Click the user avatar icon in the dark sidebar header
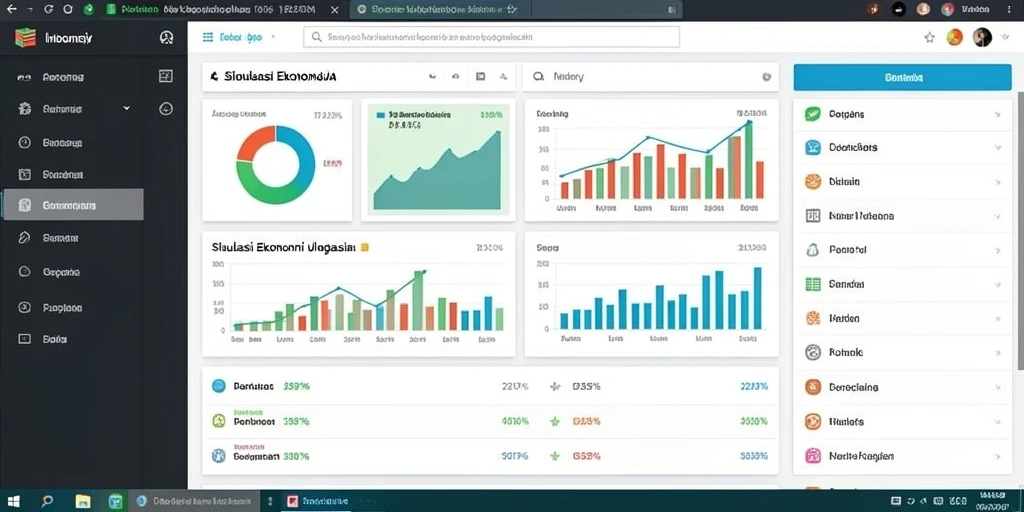Image resolution: width=1024 pixels, height=512 pixels. point(167,38)
